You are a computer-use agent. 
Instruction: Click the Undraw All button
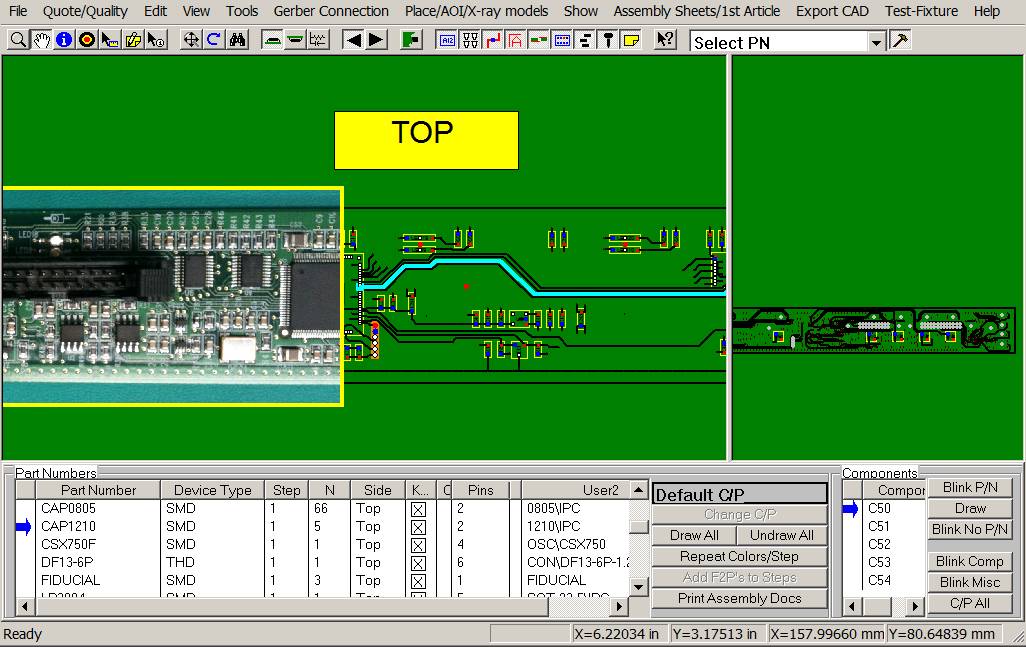(x=782, y=535)
